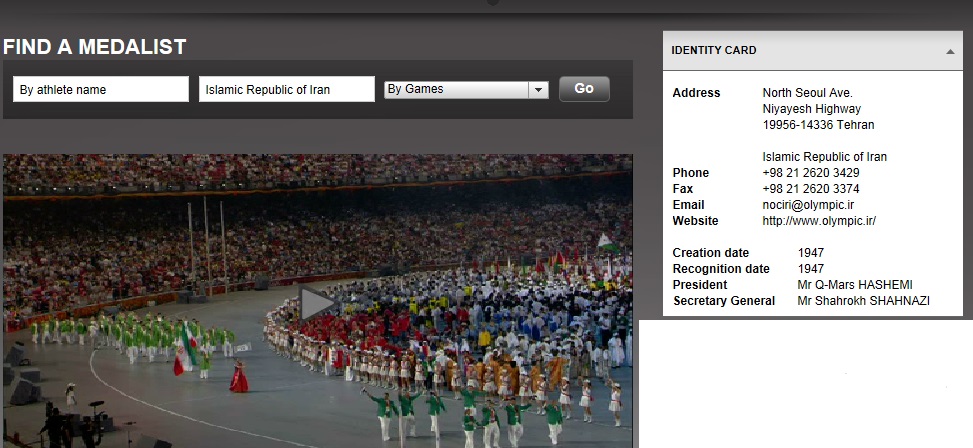Screen dimensions: 973x448
Task: Click the 'Islamic Republic of Iran' country field
Action: click(x=287, y=89)
